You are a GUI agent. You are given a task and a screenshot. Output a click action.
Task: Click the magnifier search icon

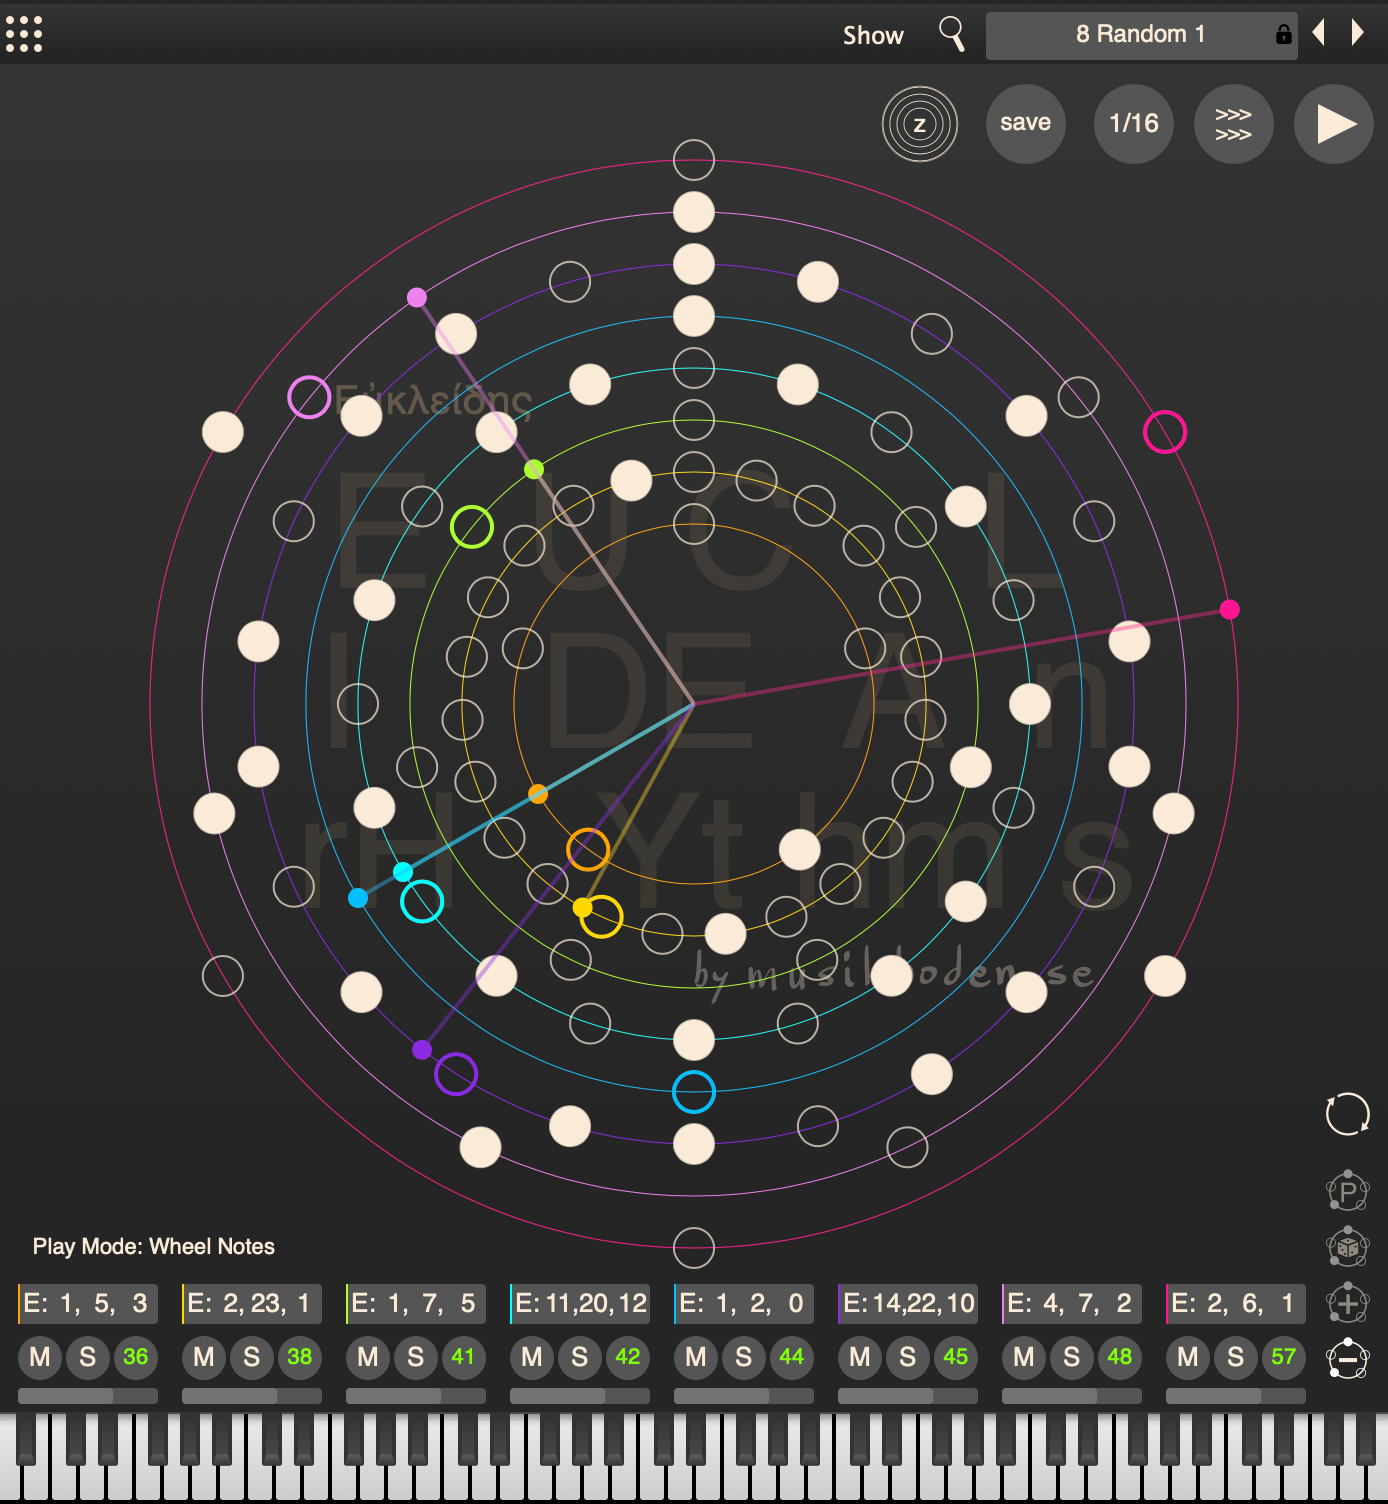[x=952, y=34]
